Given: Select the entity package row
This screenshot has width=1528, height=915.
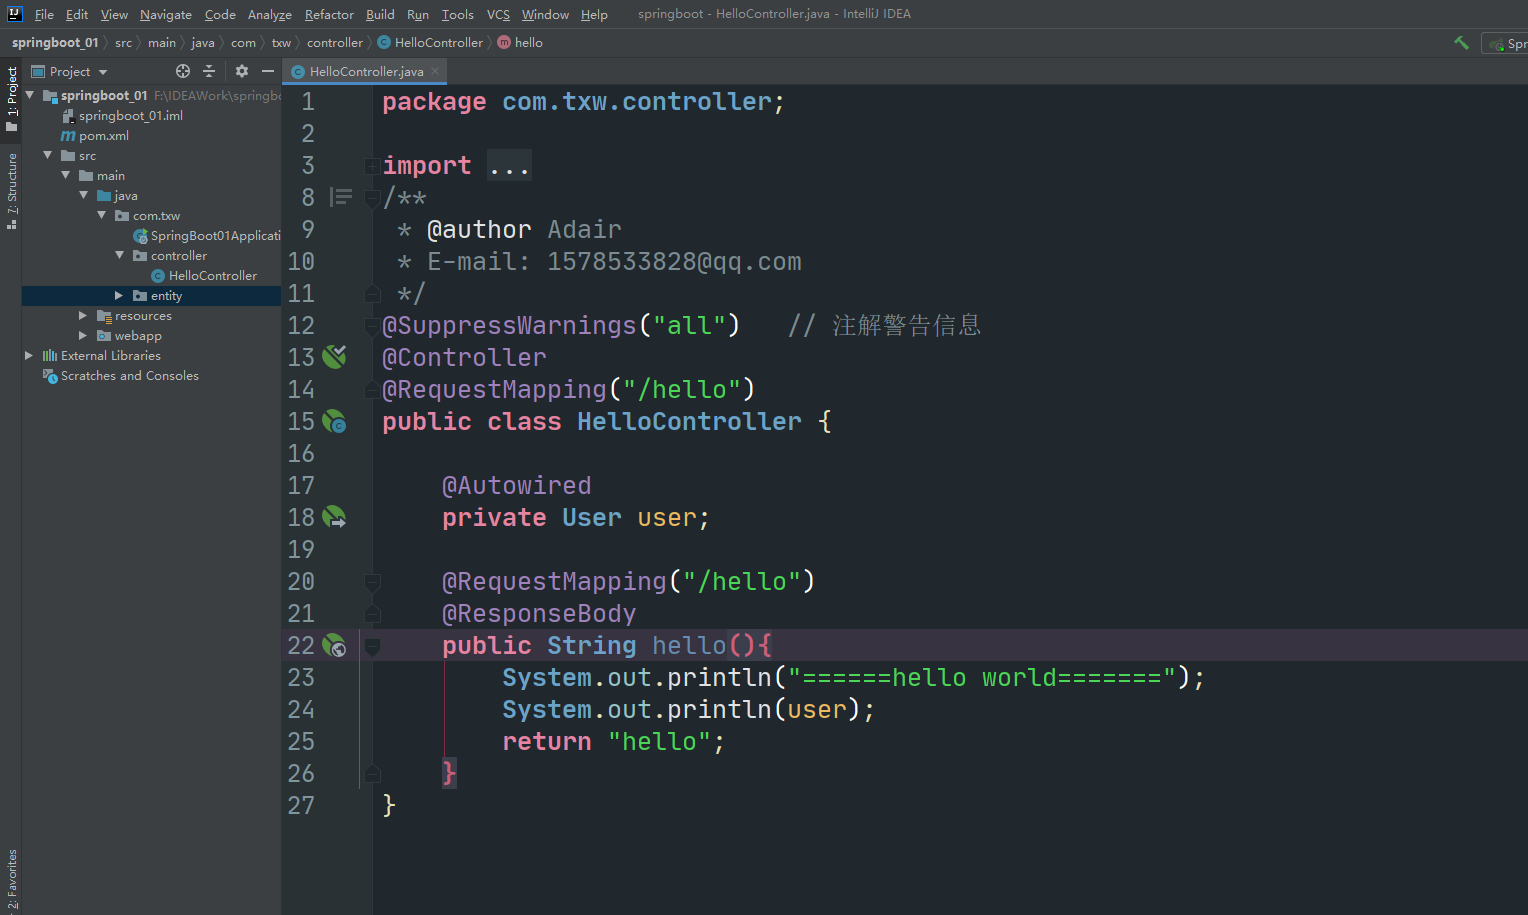Looking at the screenshot, I should (x=151, y=295).
